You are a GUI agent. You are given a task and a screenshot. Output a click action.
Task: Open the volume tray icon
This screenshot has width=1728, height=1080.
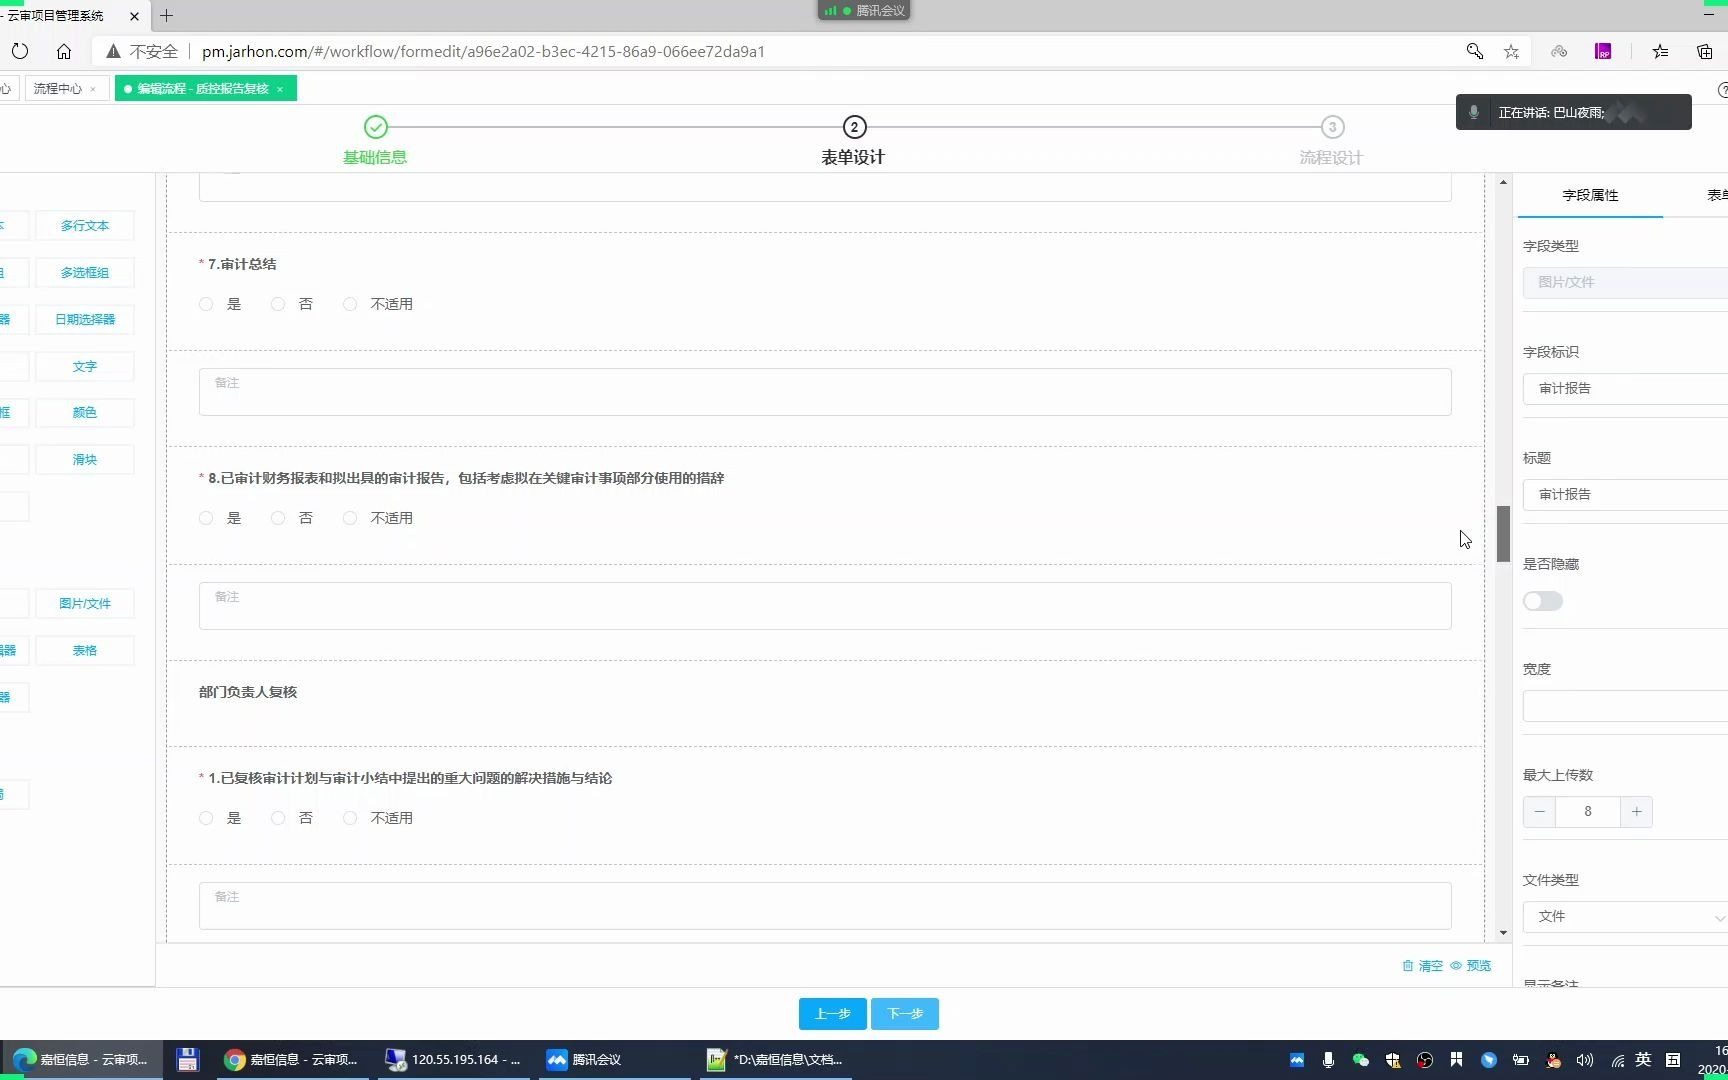pos(1585,1060)
